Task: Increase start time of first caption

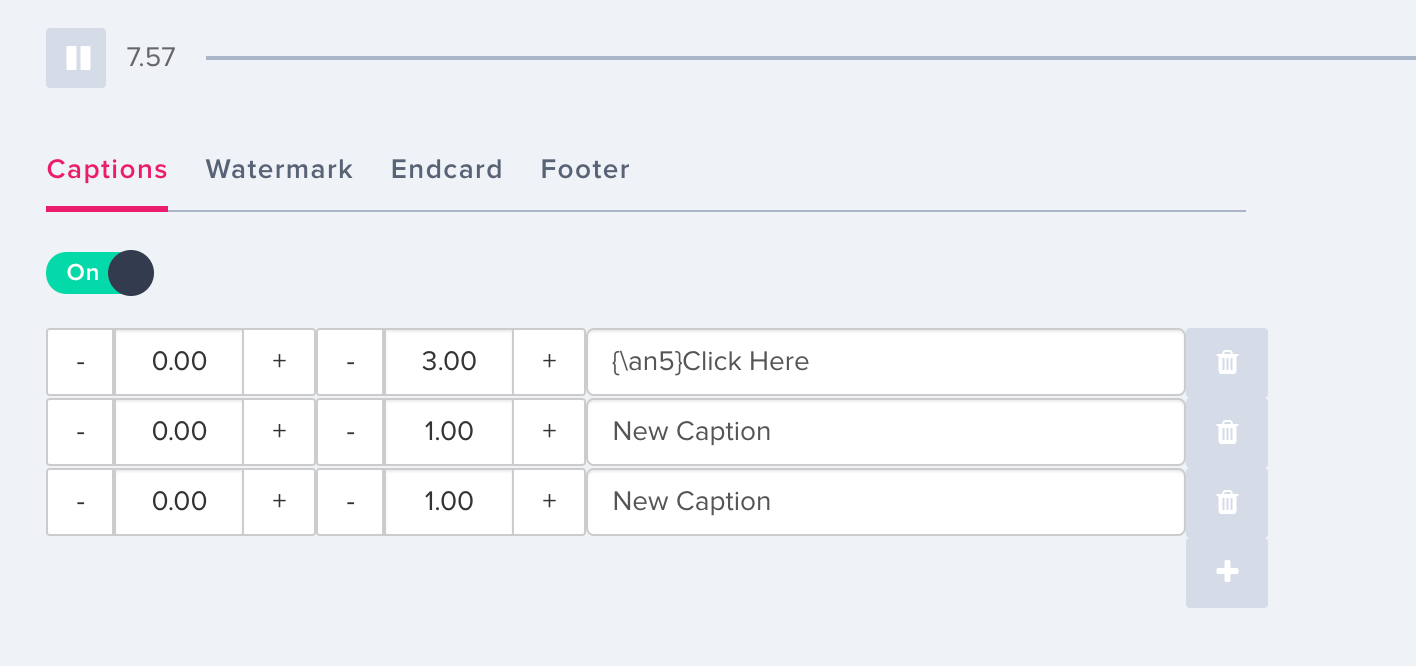Action: 279,361
